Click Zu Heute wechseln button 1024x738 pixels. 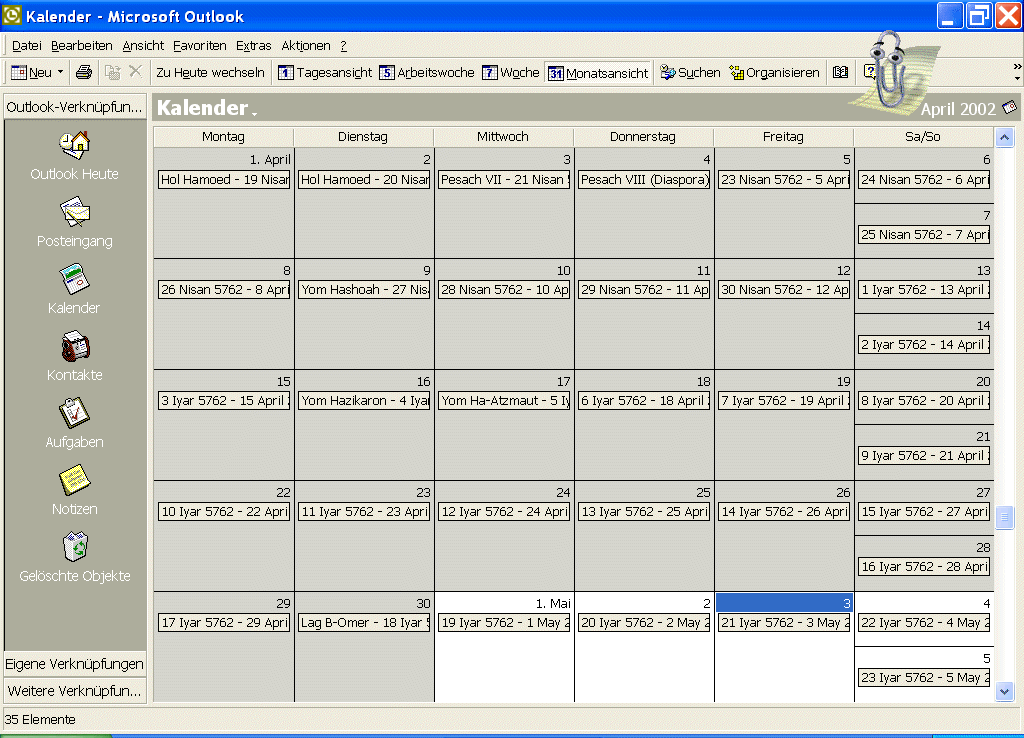coord(210,72)
